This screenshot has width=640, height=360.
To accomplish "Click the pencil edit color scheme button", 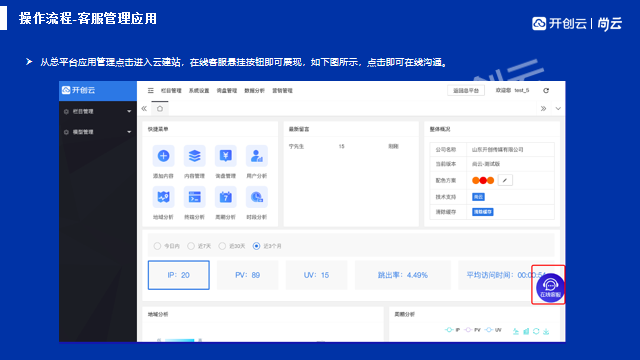I will (x=505, y=180).
